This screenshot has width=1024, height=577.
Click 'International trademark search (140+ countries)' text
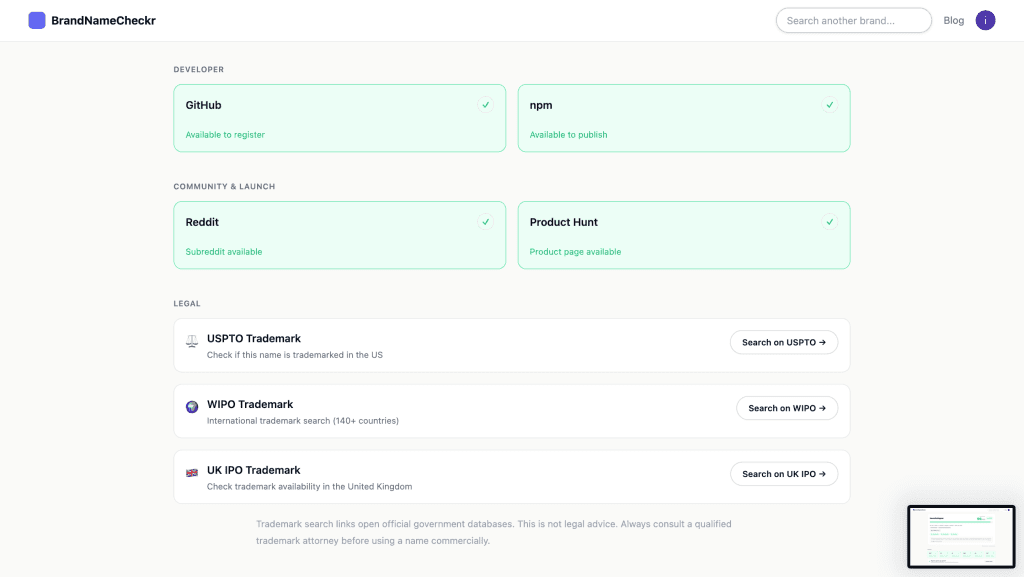tap(302, 420)
